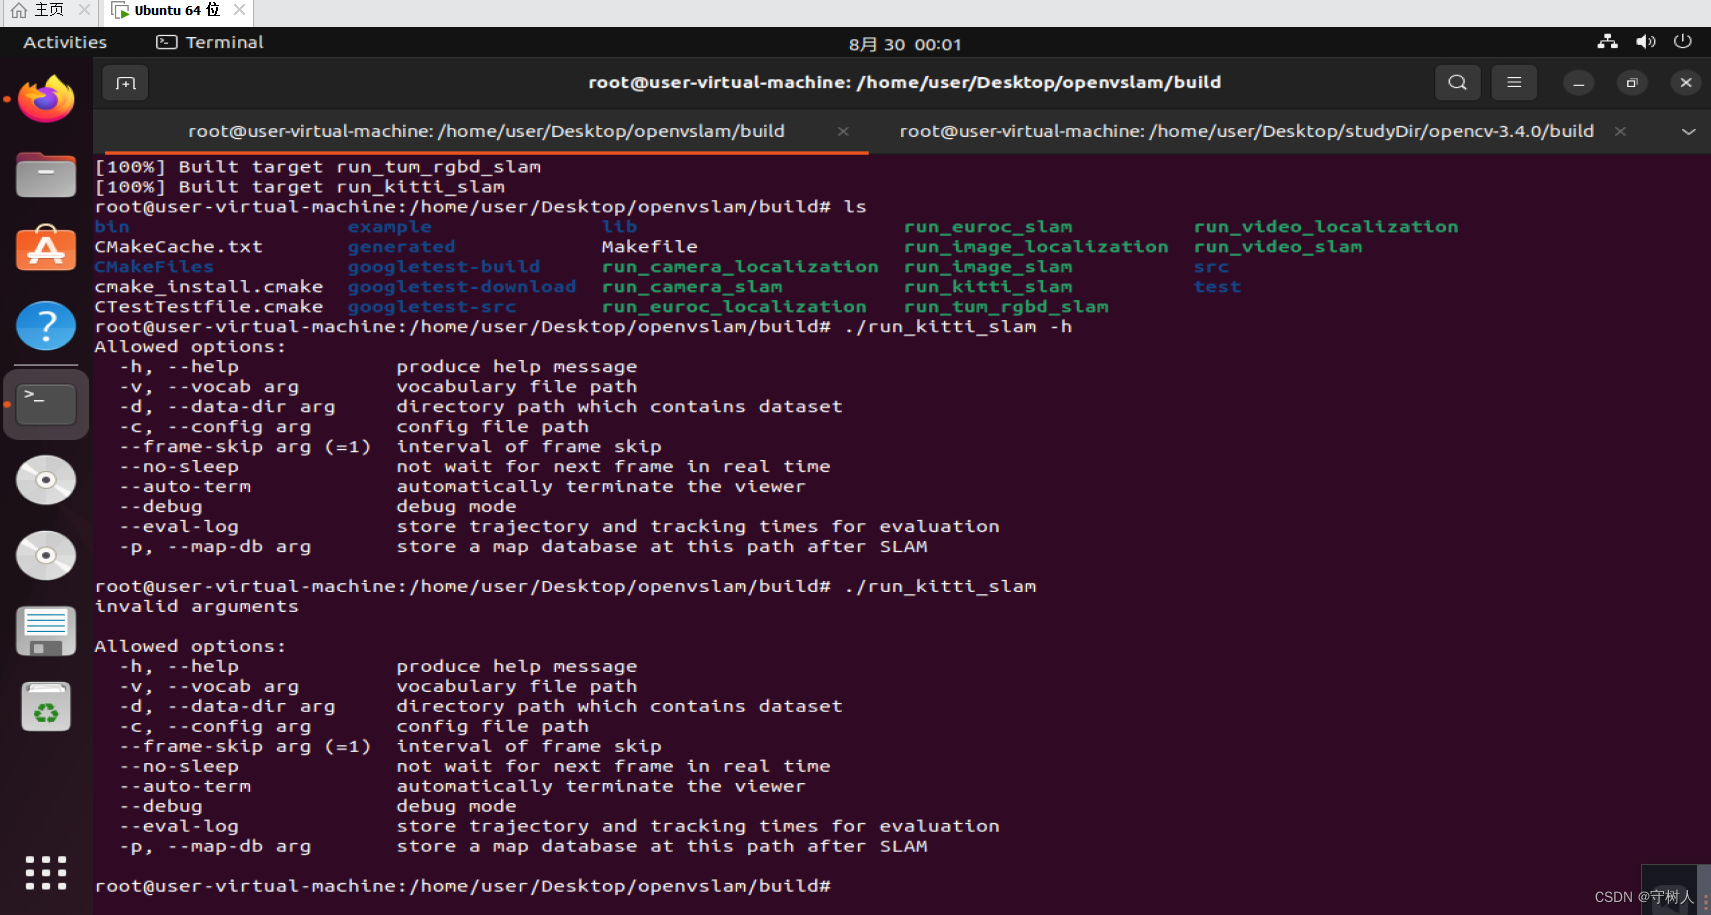Viewport: 1711px width, 915px height.
Task: Close the terminal window
Action: pyautogui.click(x=1686, y=83)
